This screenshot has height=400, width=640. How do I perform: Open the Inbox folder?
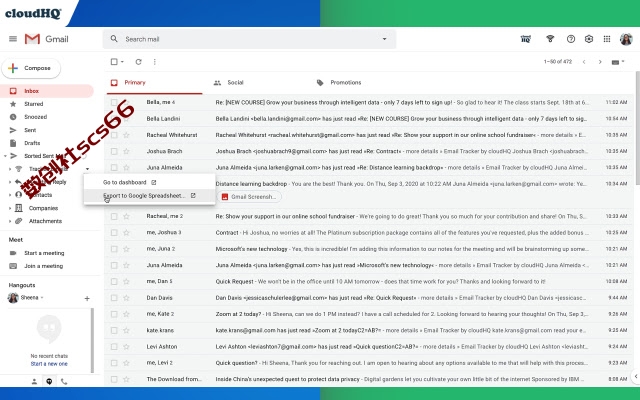click(31, 91)
